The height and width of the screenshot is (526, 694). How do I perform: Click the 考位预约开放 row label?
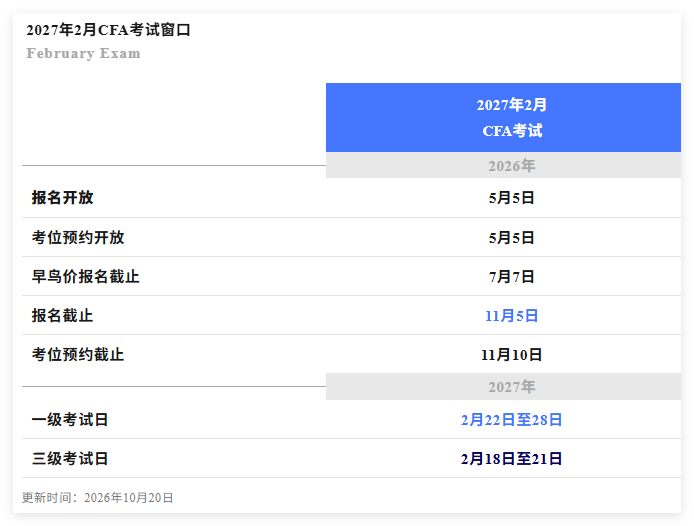point(78,237)
